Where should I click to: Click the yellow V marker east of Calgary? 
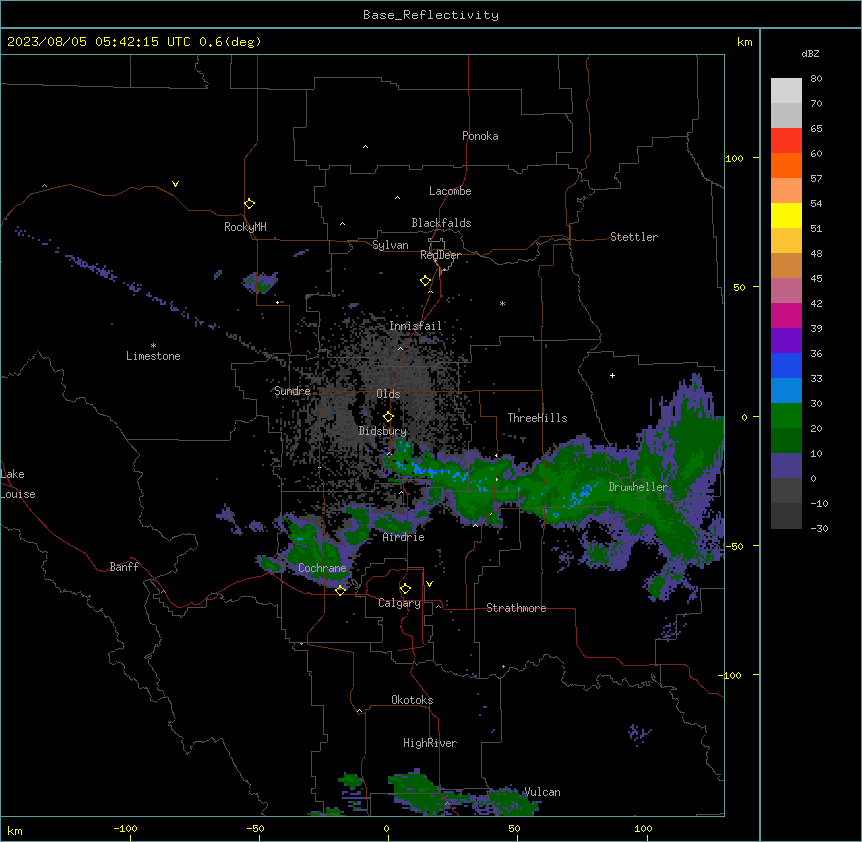point(429,584)
